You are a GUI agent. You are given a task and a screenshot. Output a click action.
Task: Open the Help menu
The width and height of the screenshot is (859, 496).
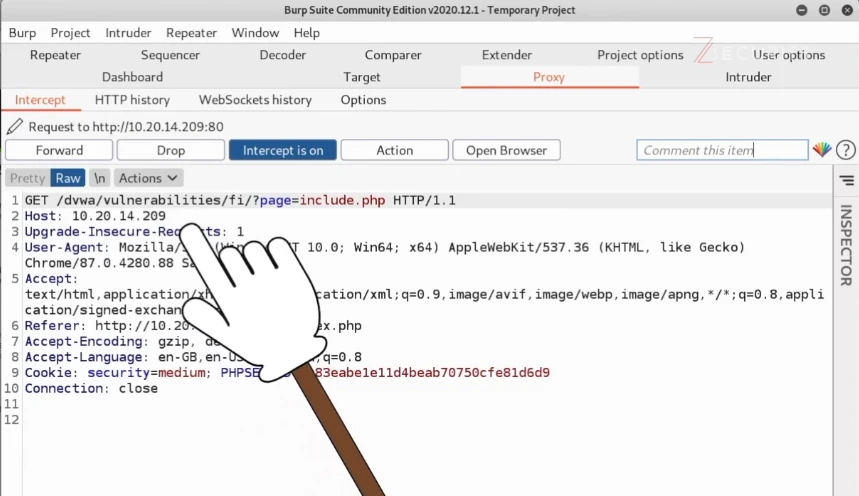click(x=306, y=33)
